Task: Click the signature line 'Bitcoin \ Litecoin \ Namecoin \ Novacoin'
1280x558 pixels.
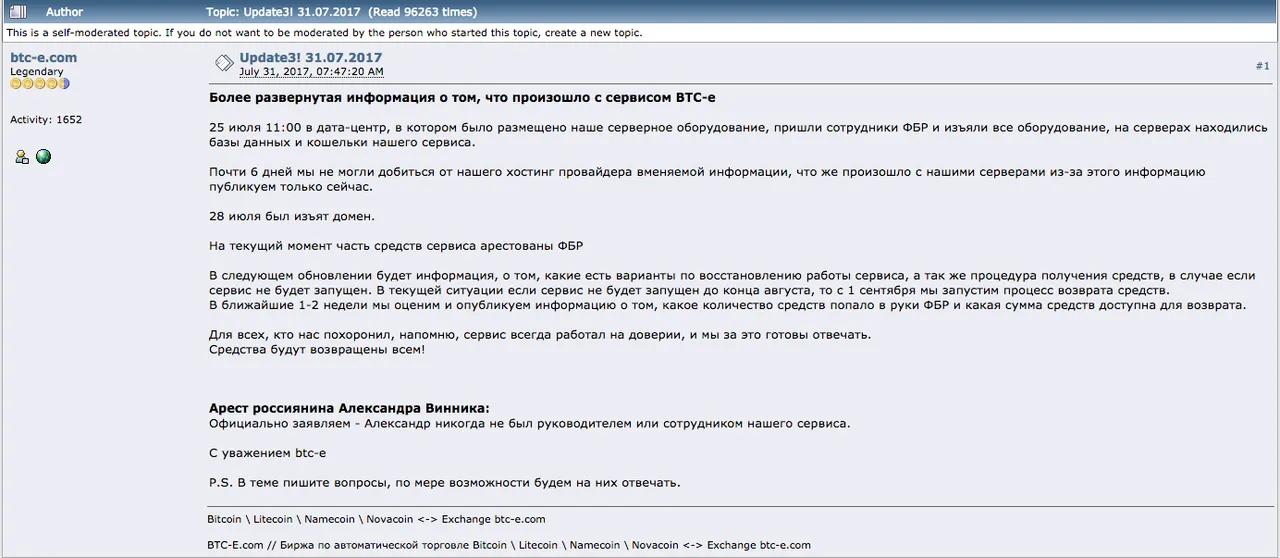Action: tap(377, 520)
